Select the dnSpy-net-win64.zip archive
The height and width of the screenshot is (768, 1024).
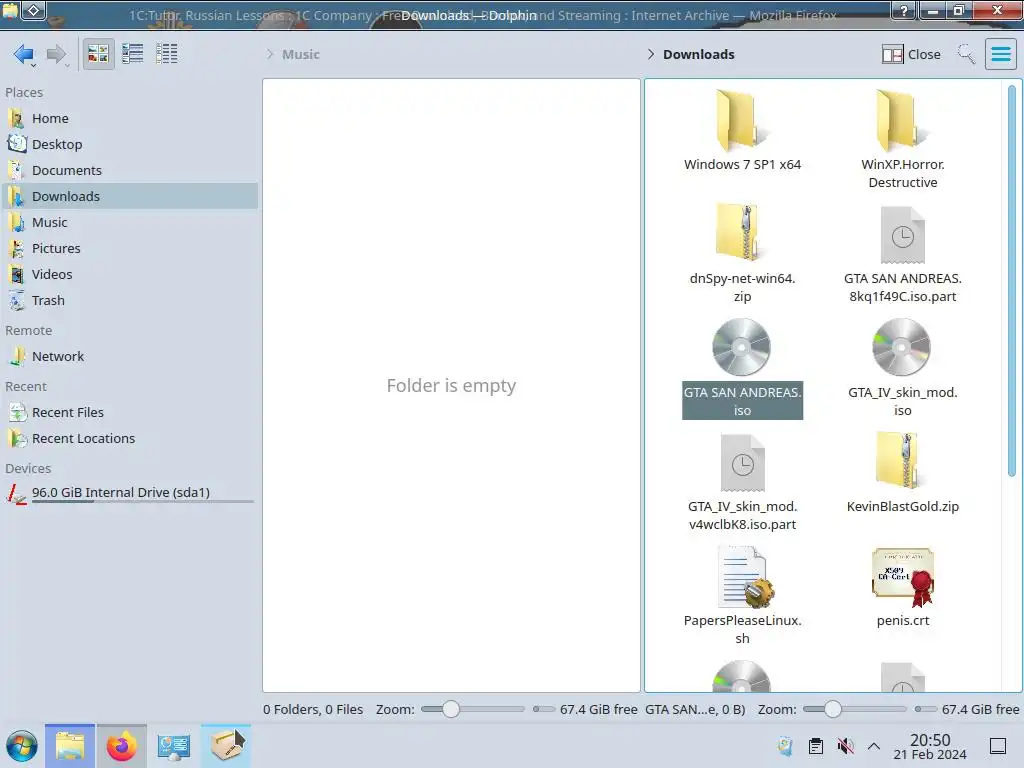[742, 253]
